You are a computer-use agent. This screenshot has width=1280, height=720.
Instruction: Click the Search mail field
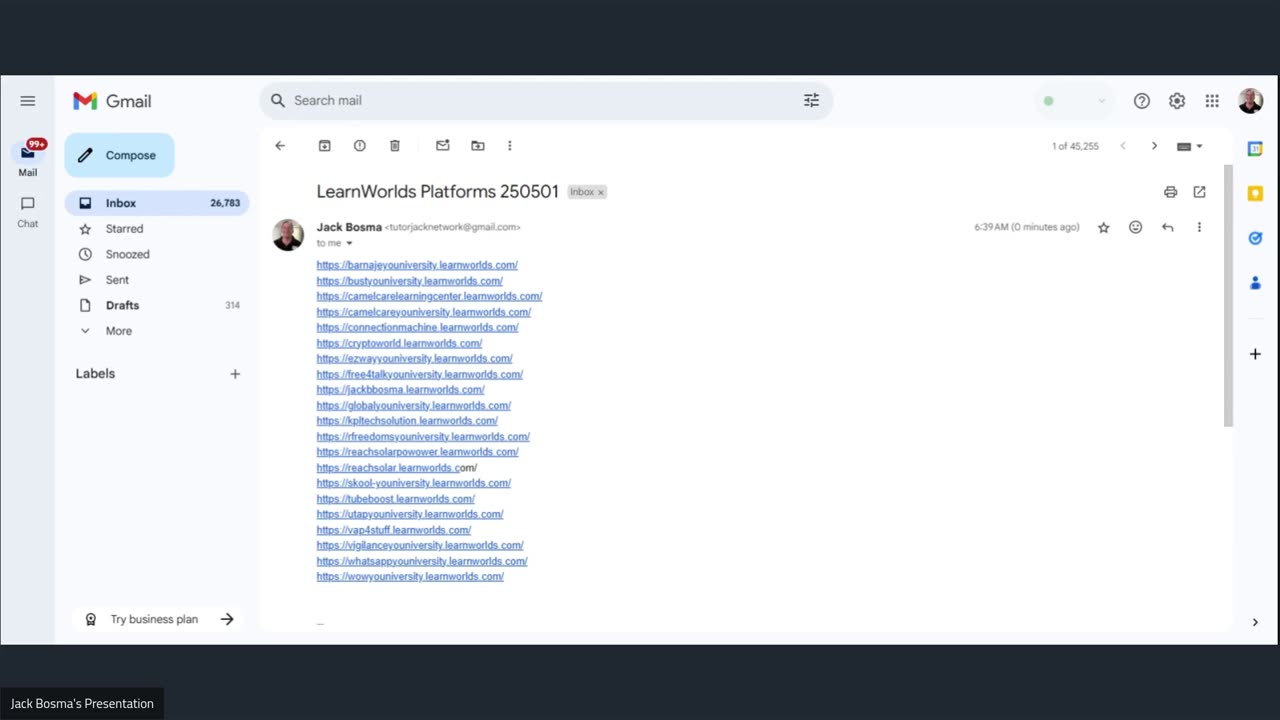coord(546,100)
